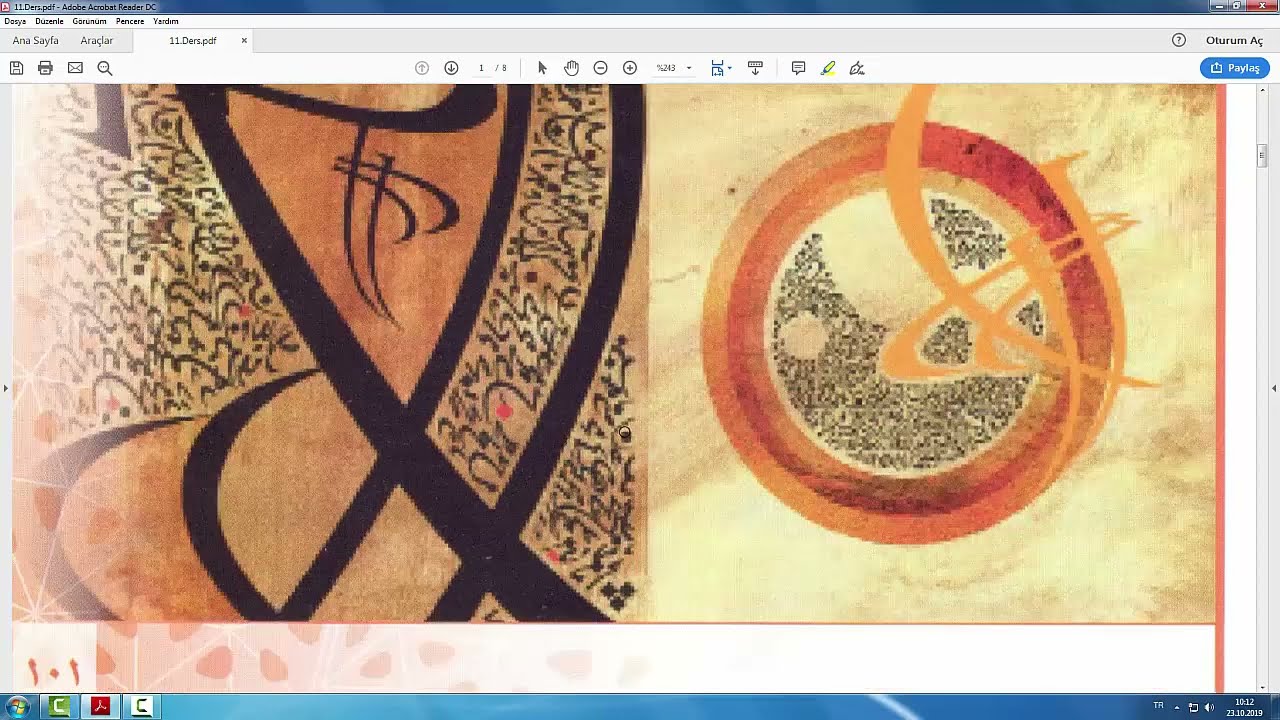Image resolution: width=1280 pixels, height=720 pixels.
Task: Switch to the Ana Sayfa tab
Action: [x=36, y=41]
